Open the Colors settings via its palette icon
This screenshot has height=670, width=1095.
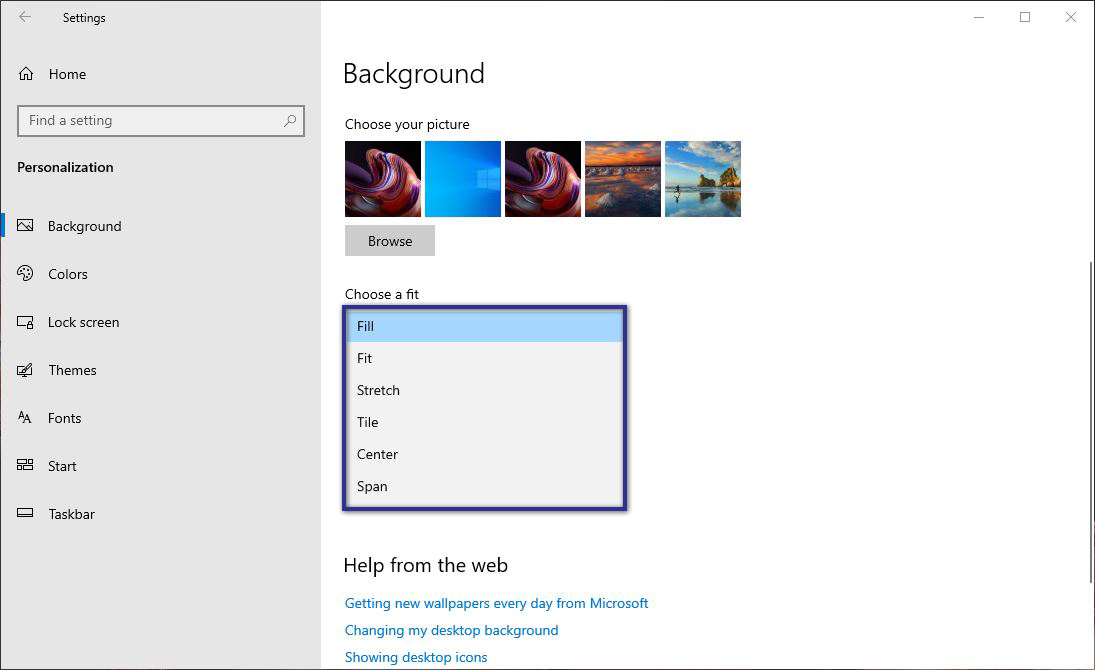pyautogui.click(x=26, y=273)
